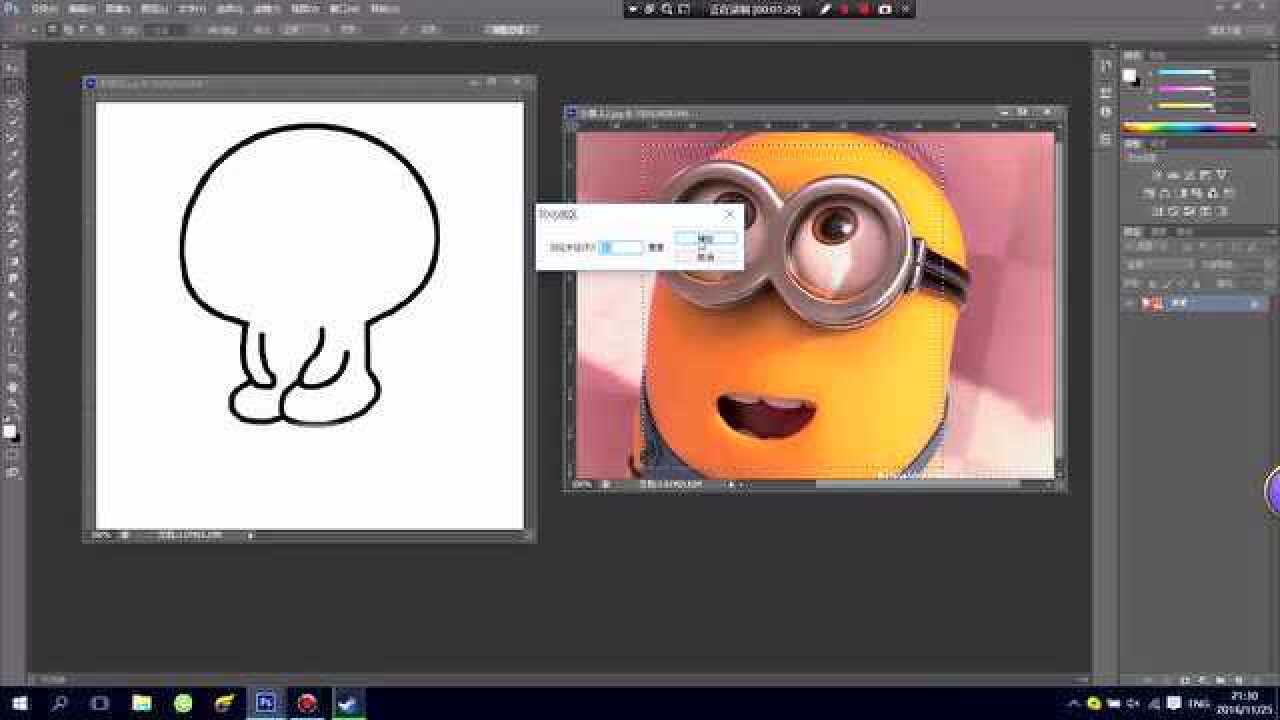This screenshot has width=1280, height=720.
Task: Click OK in the Feather Selection dialog
Action: (706, 238)
